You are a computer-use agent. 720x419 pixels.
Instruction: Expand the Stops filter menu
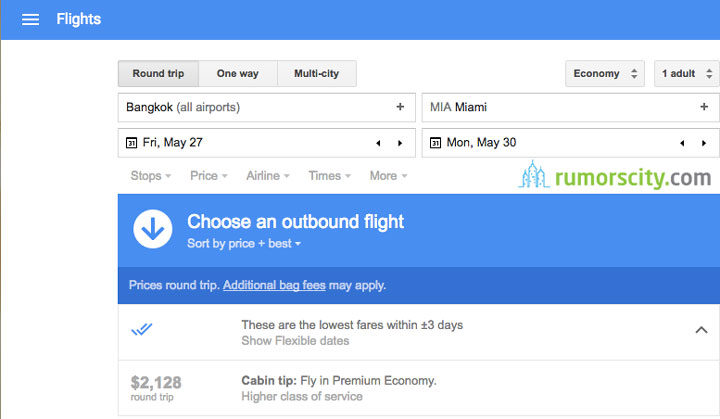151,176
